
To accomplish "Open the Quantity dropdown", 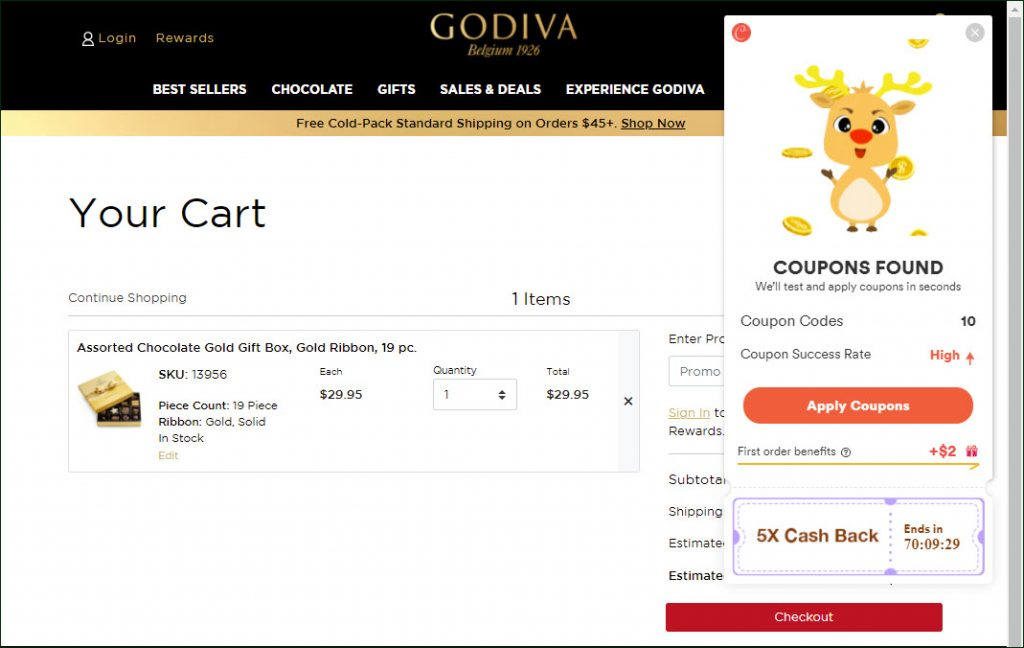I will [x=475, y=395].
